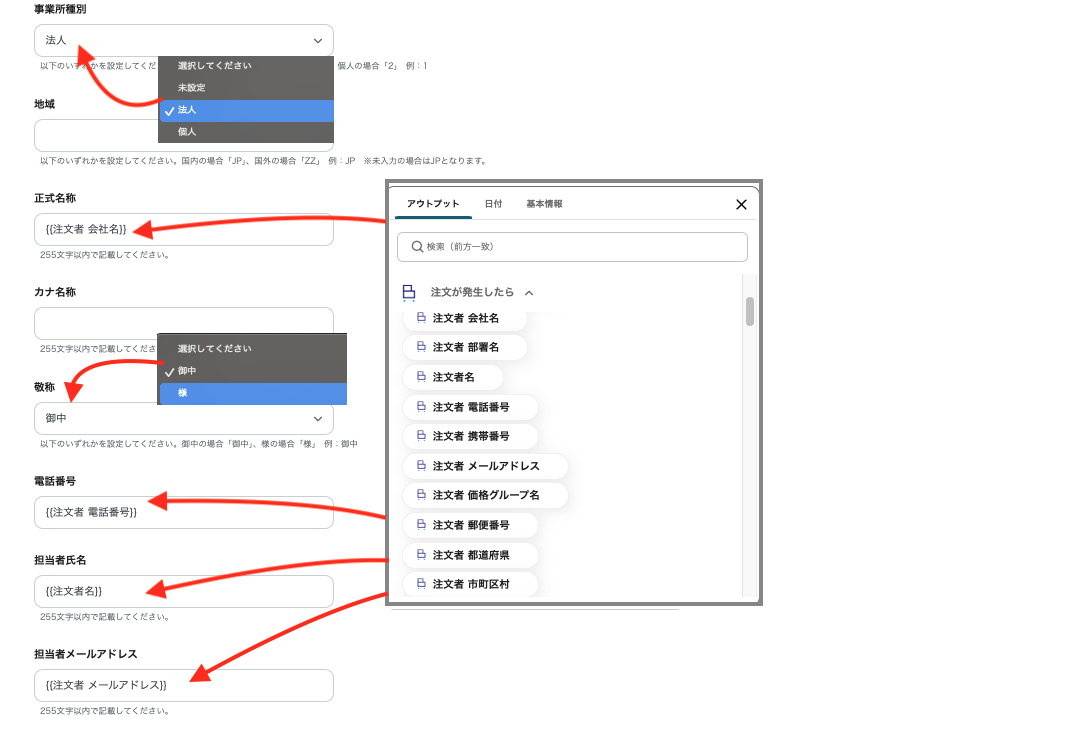Switch to the 日付 tab
The image size is (1078, 731).
(x=494, y=204)
